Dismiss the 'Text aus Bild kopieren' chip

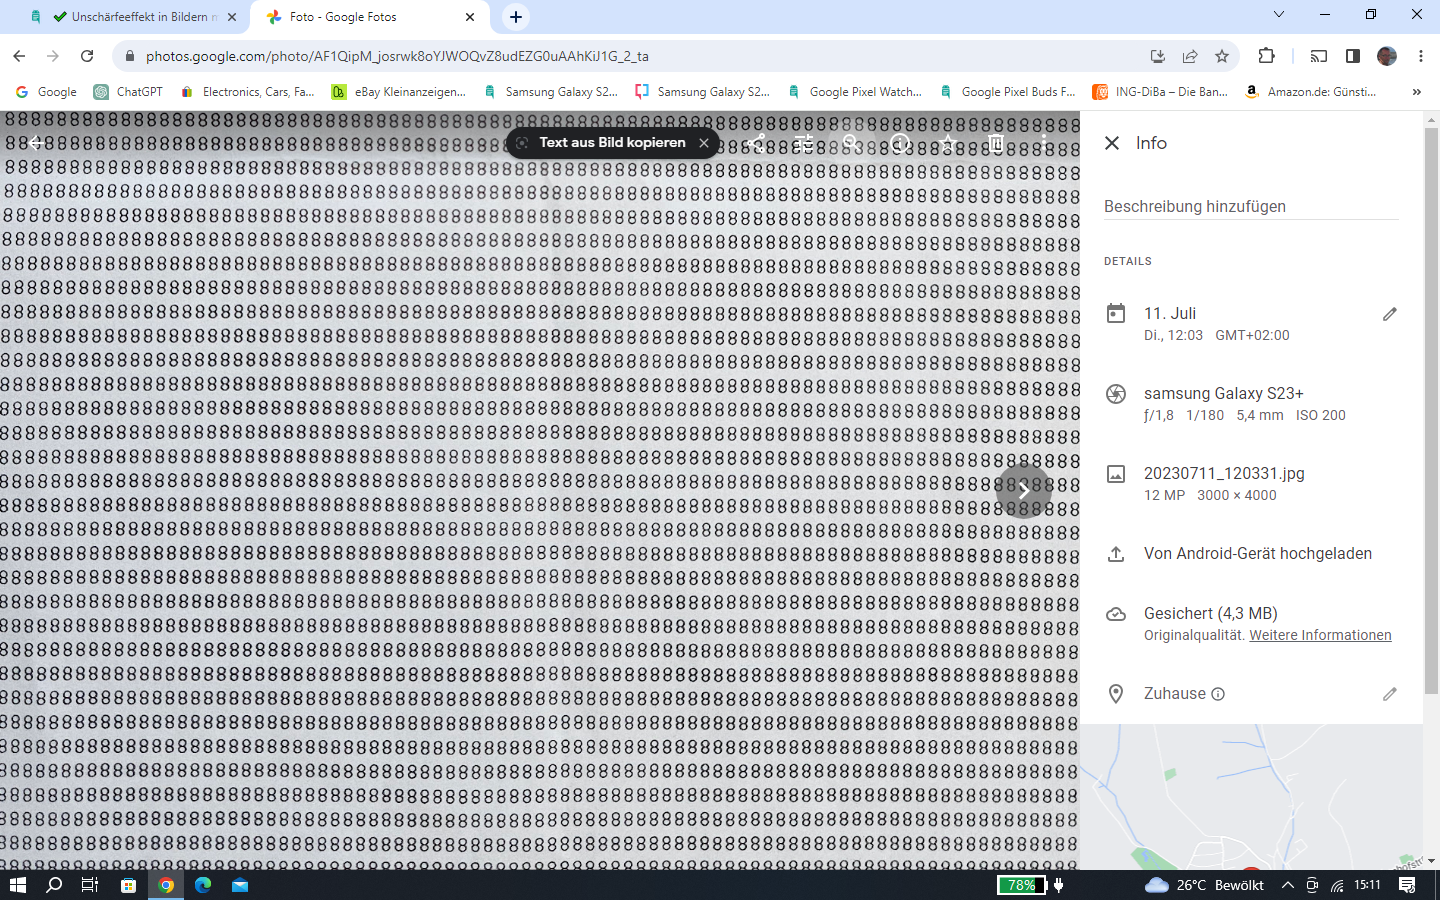tap(704, 143)
